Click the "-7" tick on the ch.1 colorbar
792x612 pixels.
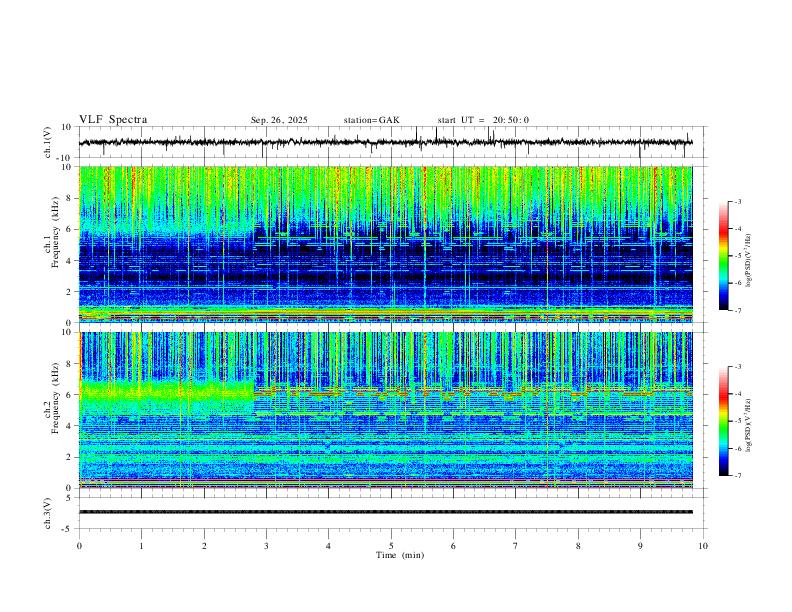[x=737, y=310]
